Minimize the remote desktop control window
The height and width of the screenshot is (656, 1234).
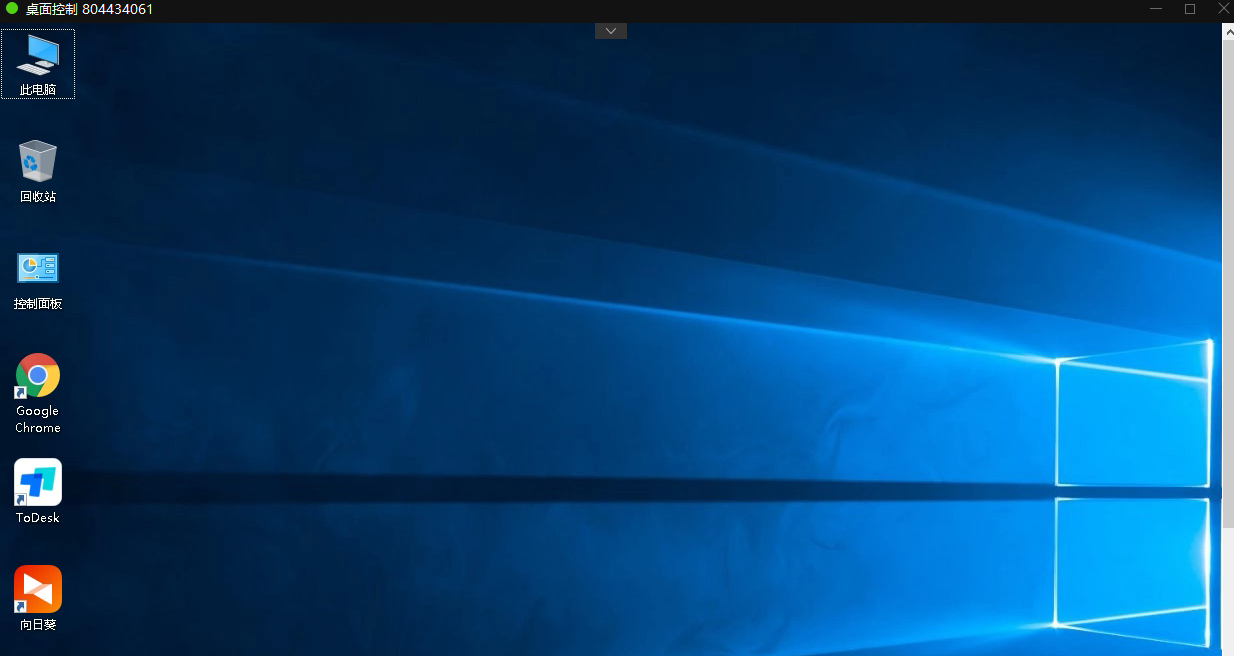[1156, 9]
